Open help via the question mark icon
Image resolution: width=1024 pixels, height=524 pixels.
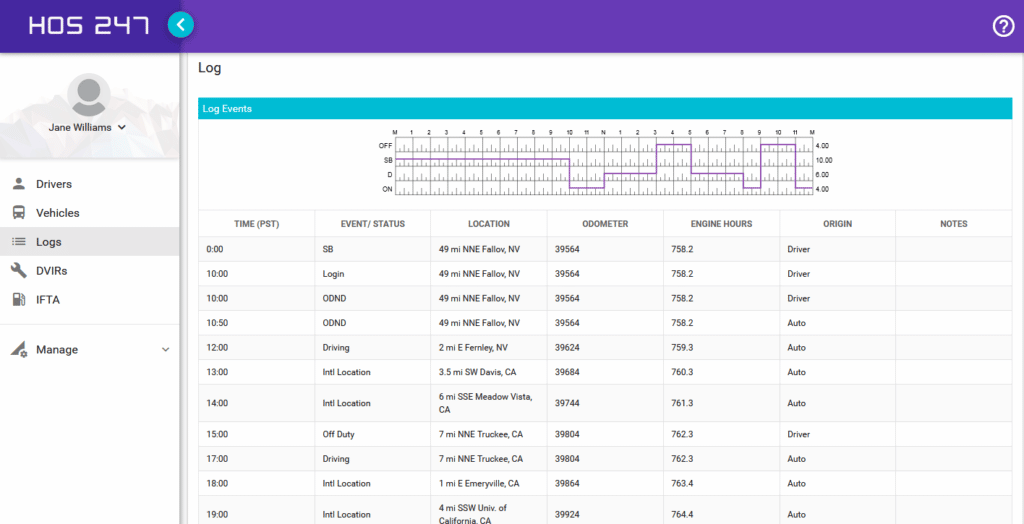[1003, 26]
